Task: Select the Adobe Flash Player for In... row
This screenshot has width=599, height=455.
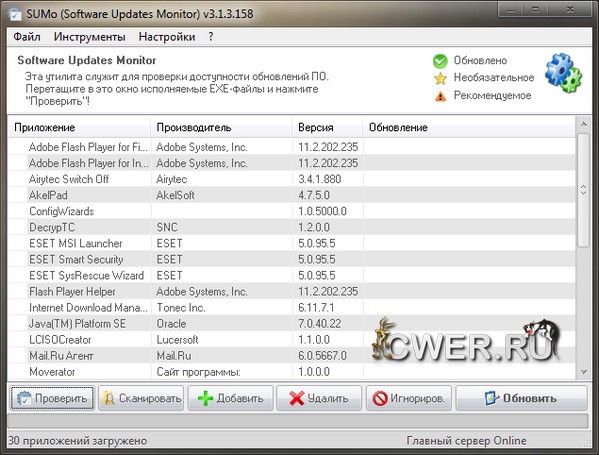Action: pyautogui.click(x=292, y=163)
